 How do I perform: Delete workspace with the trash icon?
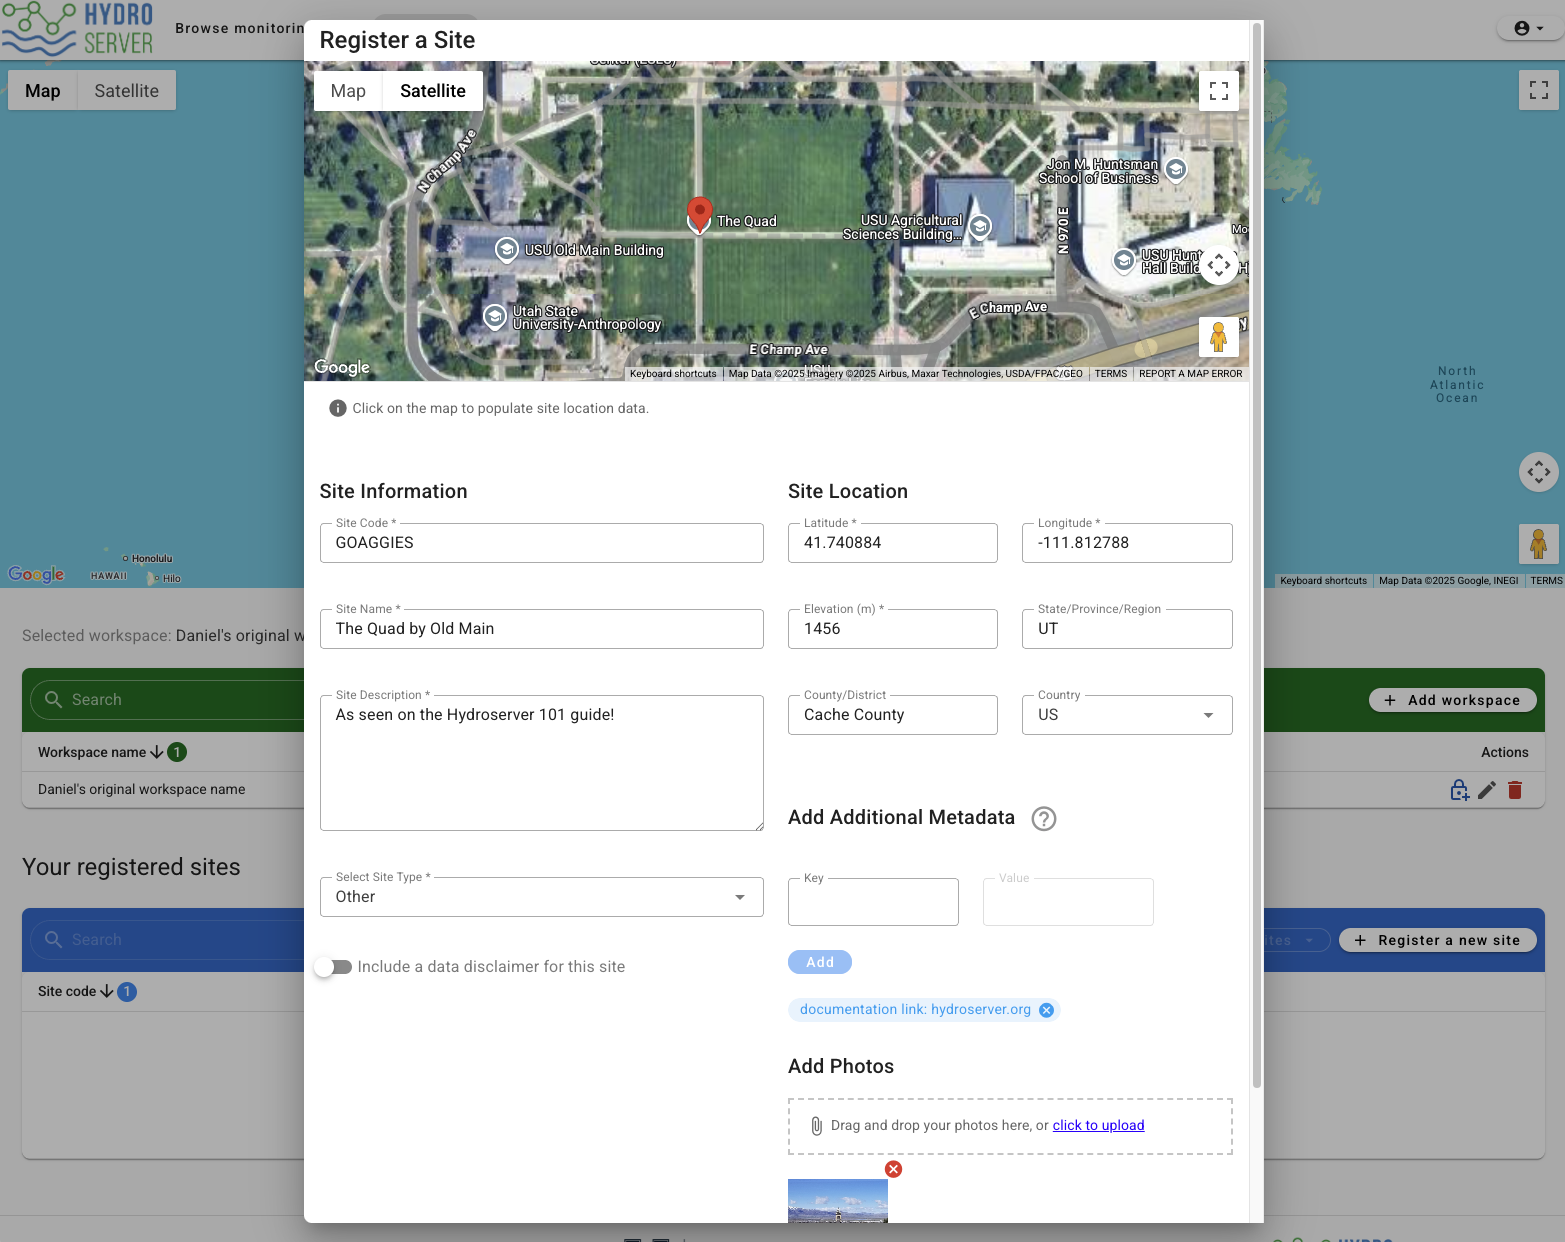(x=1515, y=790)
